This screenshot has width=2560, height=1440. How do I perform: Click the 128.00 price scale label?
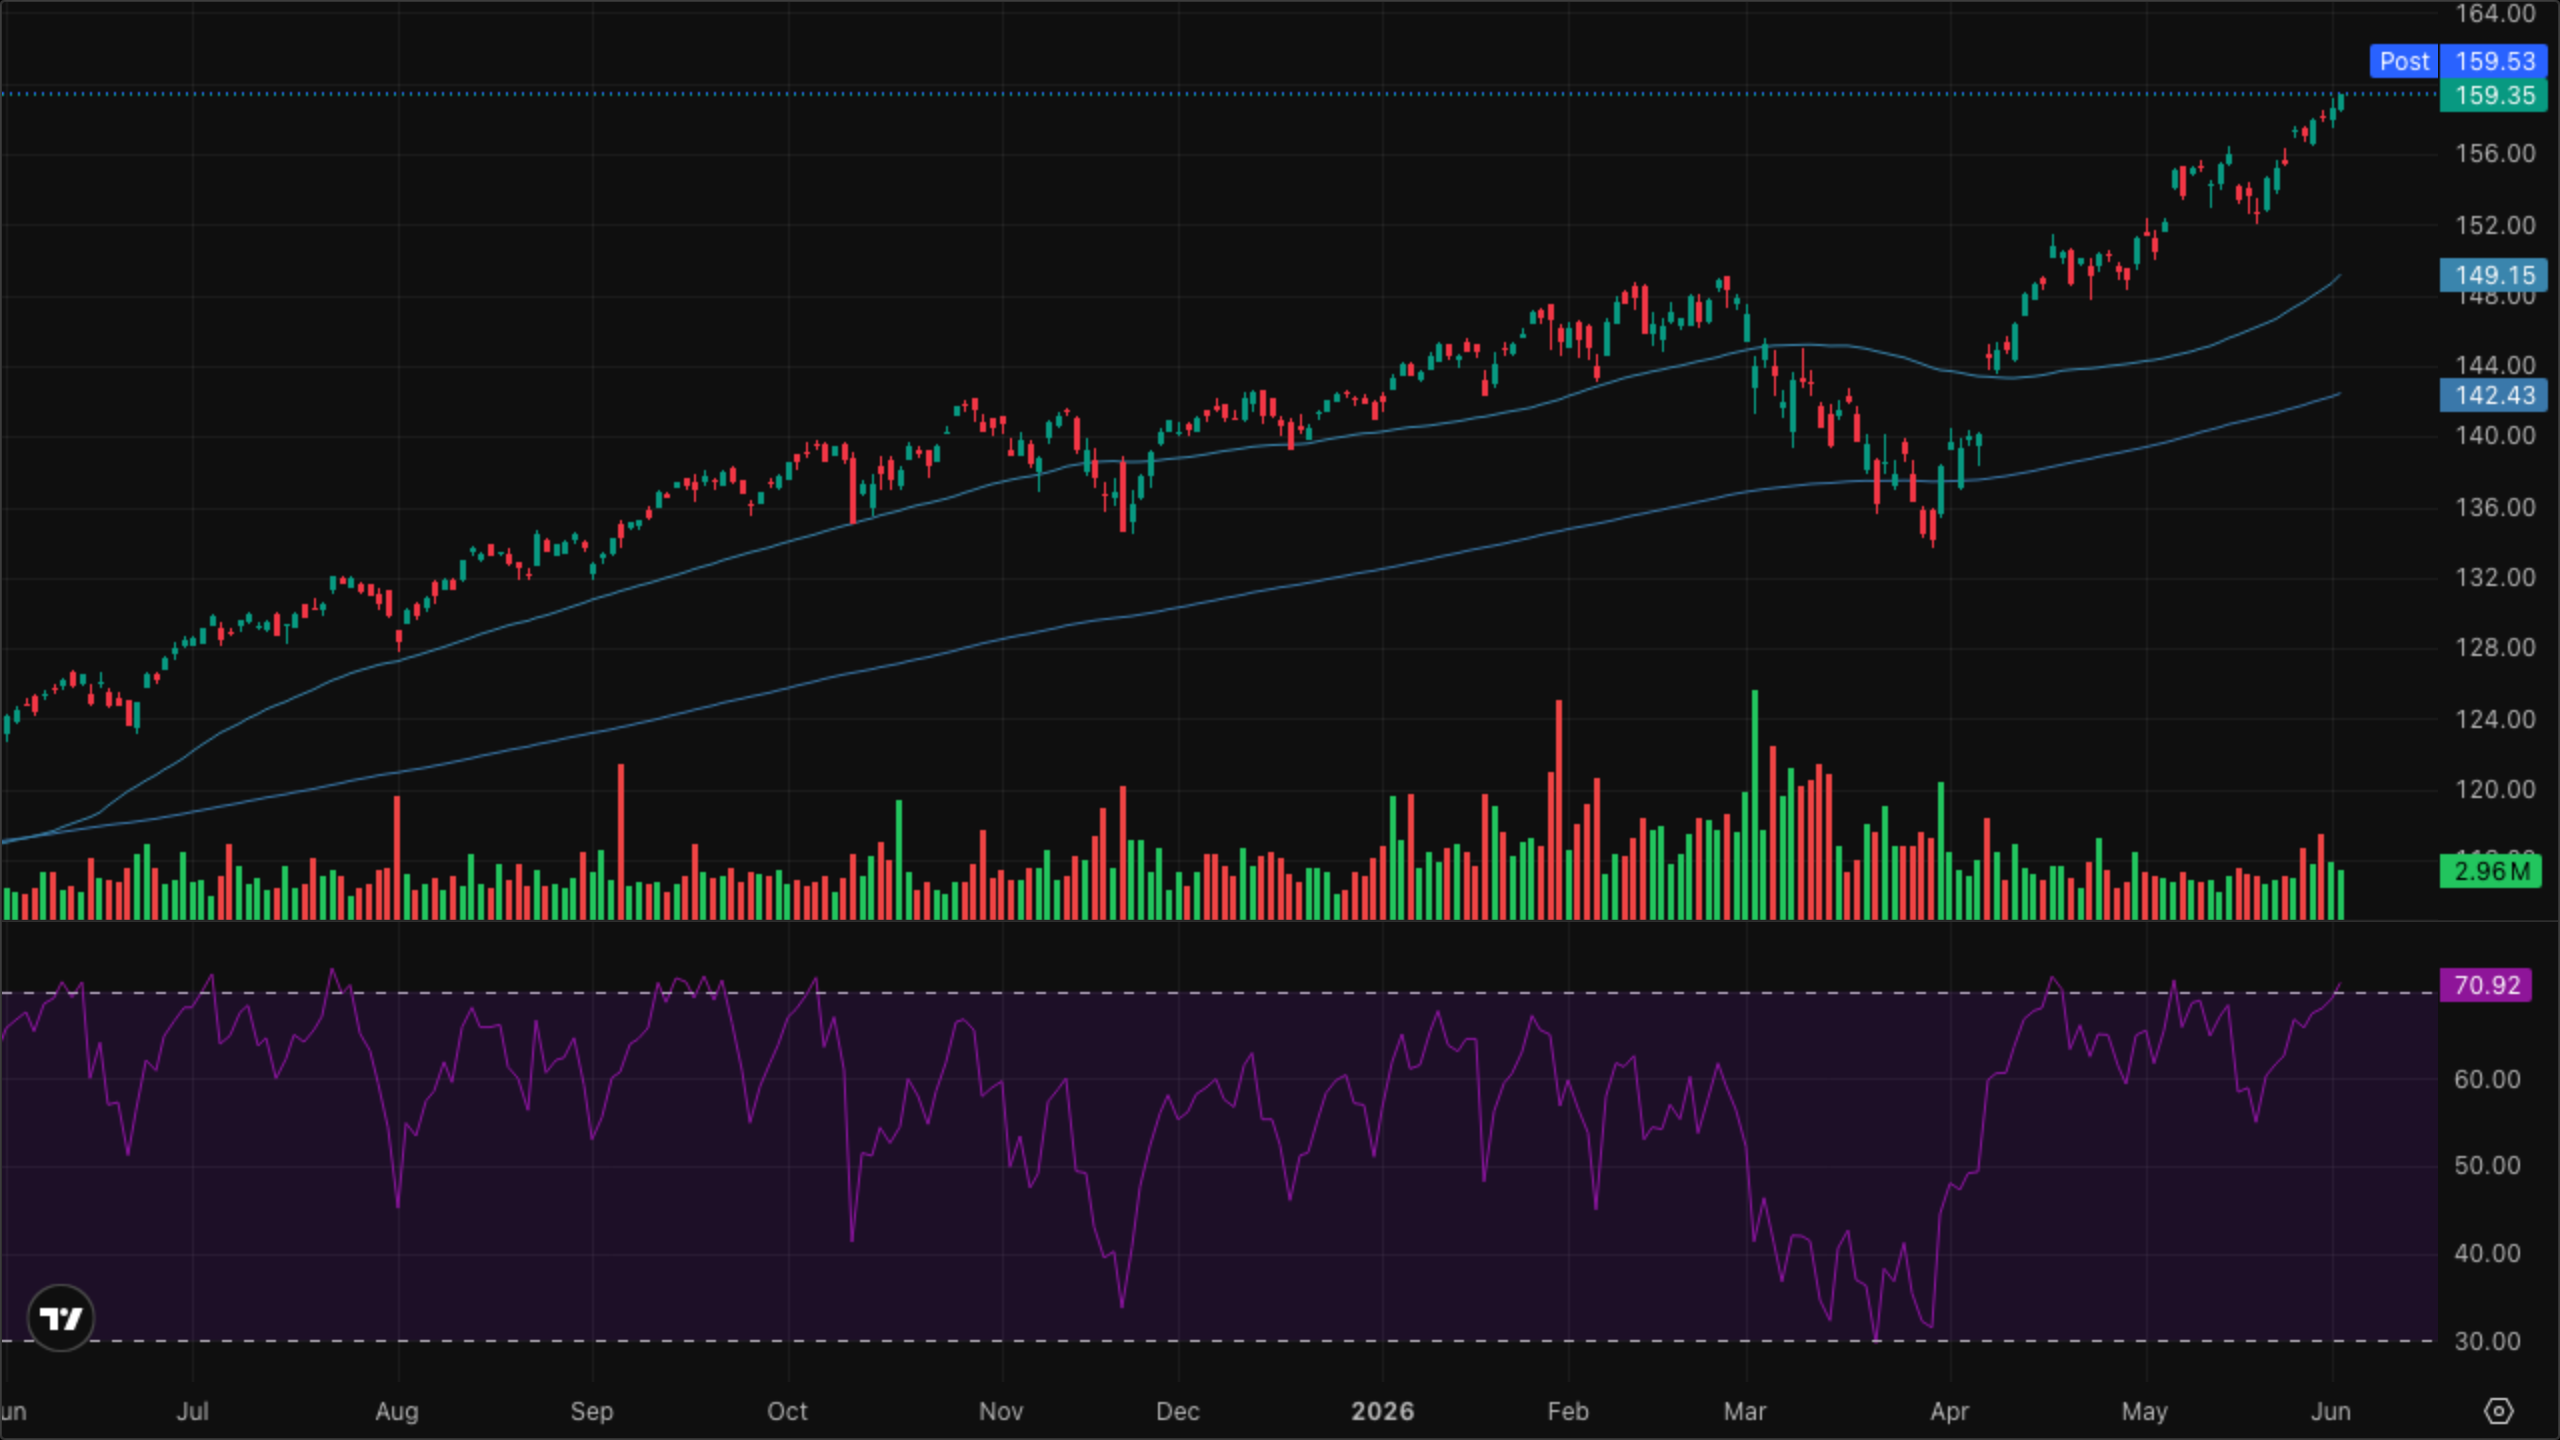[x=2495, y=648]
